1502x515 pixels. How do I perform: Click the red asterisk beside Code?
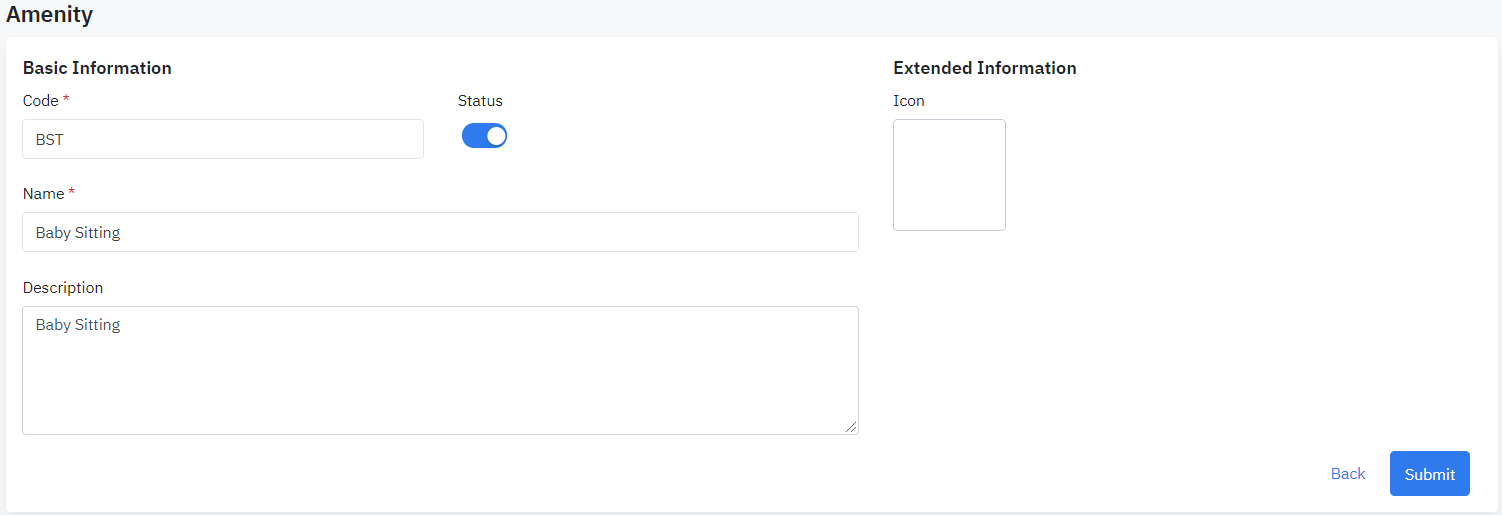[x=66, y=100]
